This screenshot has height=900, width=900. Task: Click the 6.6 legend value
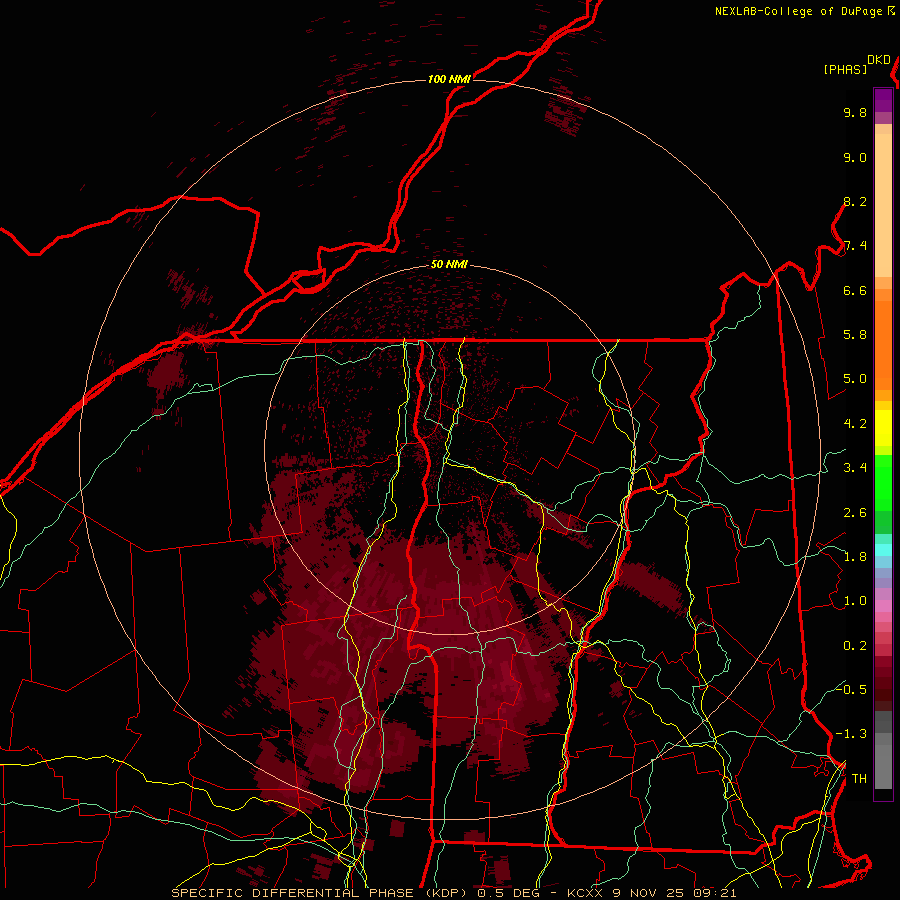click(855, 290)
